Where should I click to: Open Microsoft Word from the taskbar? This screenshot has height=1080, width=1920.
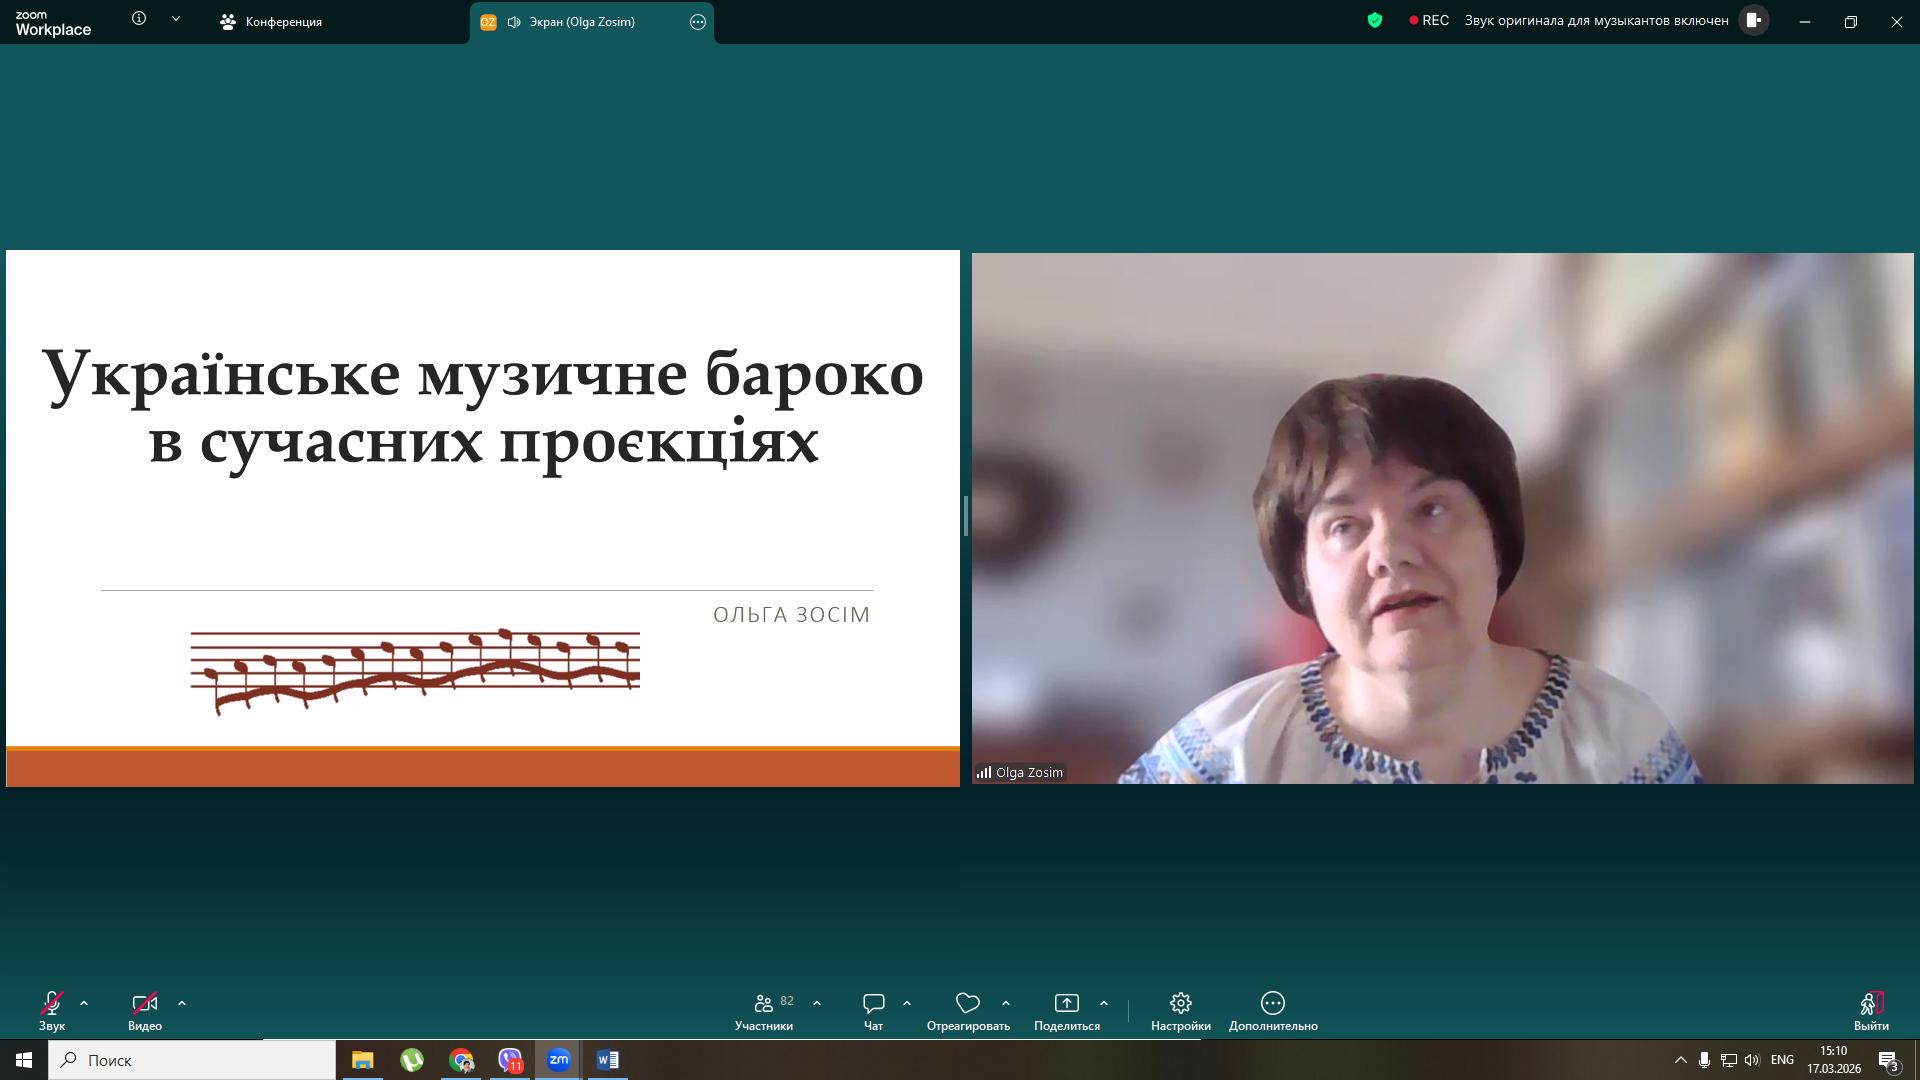coord(607,1060)
